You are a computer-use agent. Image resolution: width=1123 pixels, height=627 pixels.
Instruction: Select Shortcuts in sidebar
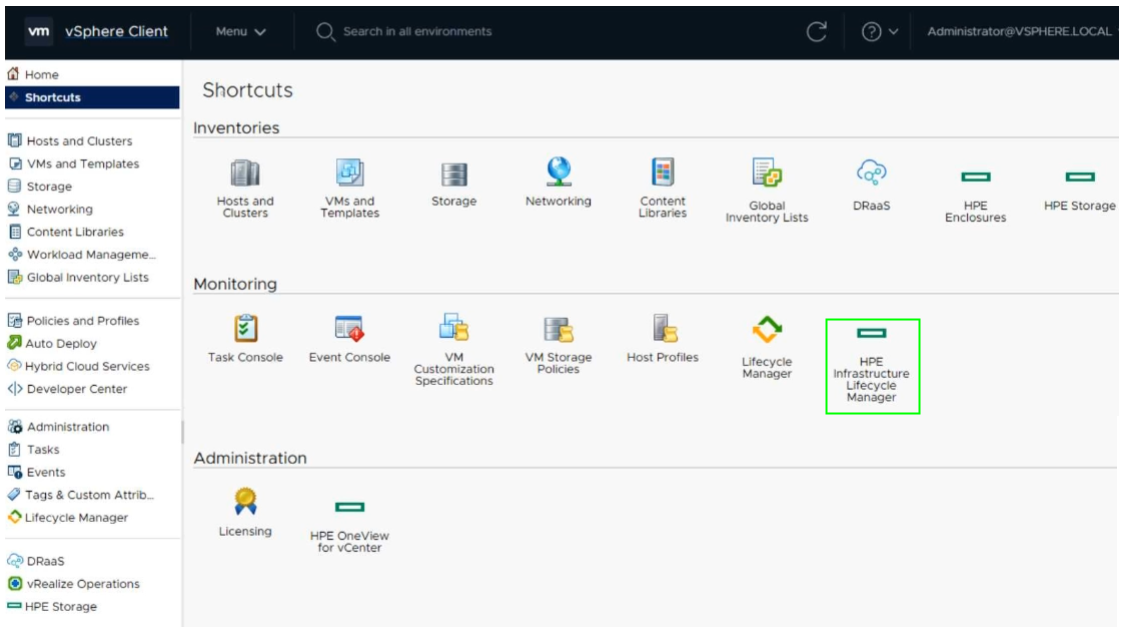click(x=92, y=97)
